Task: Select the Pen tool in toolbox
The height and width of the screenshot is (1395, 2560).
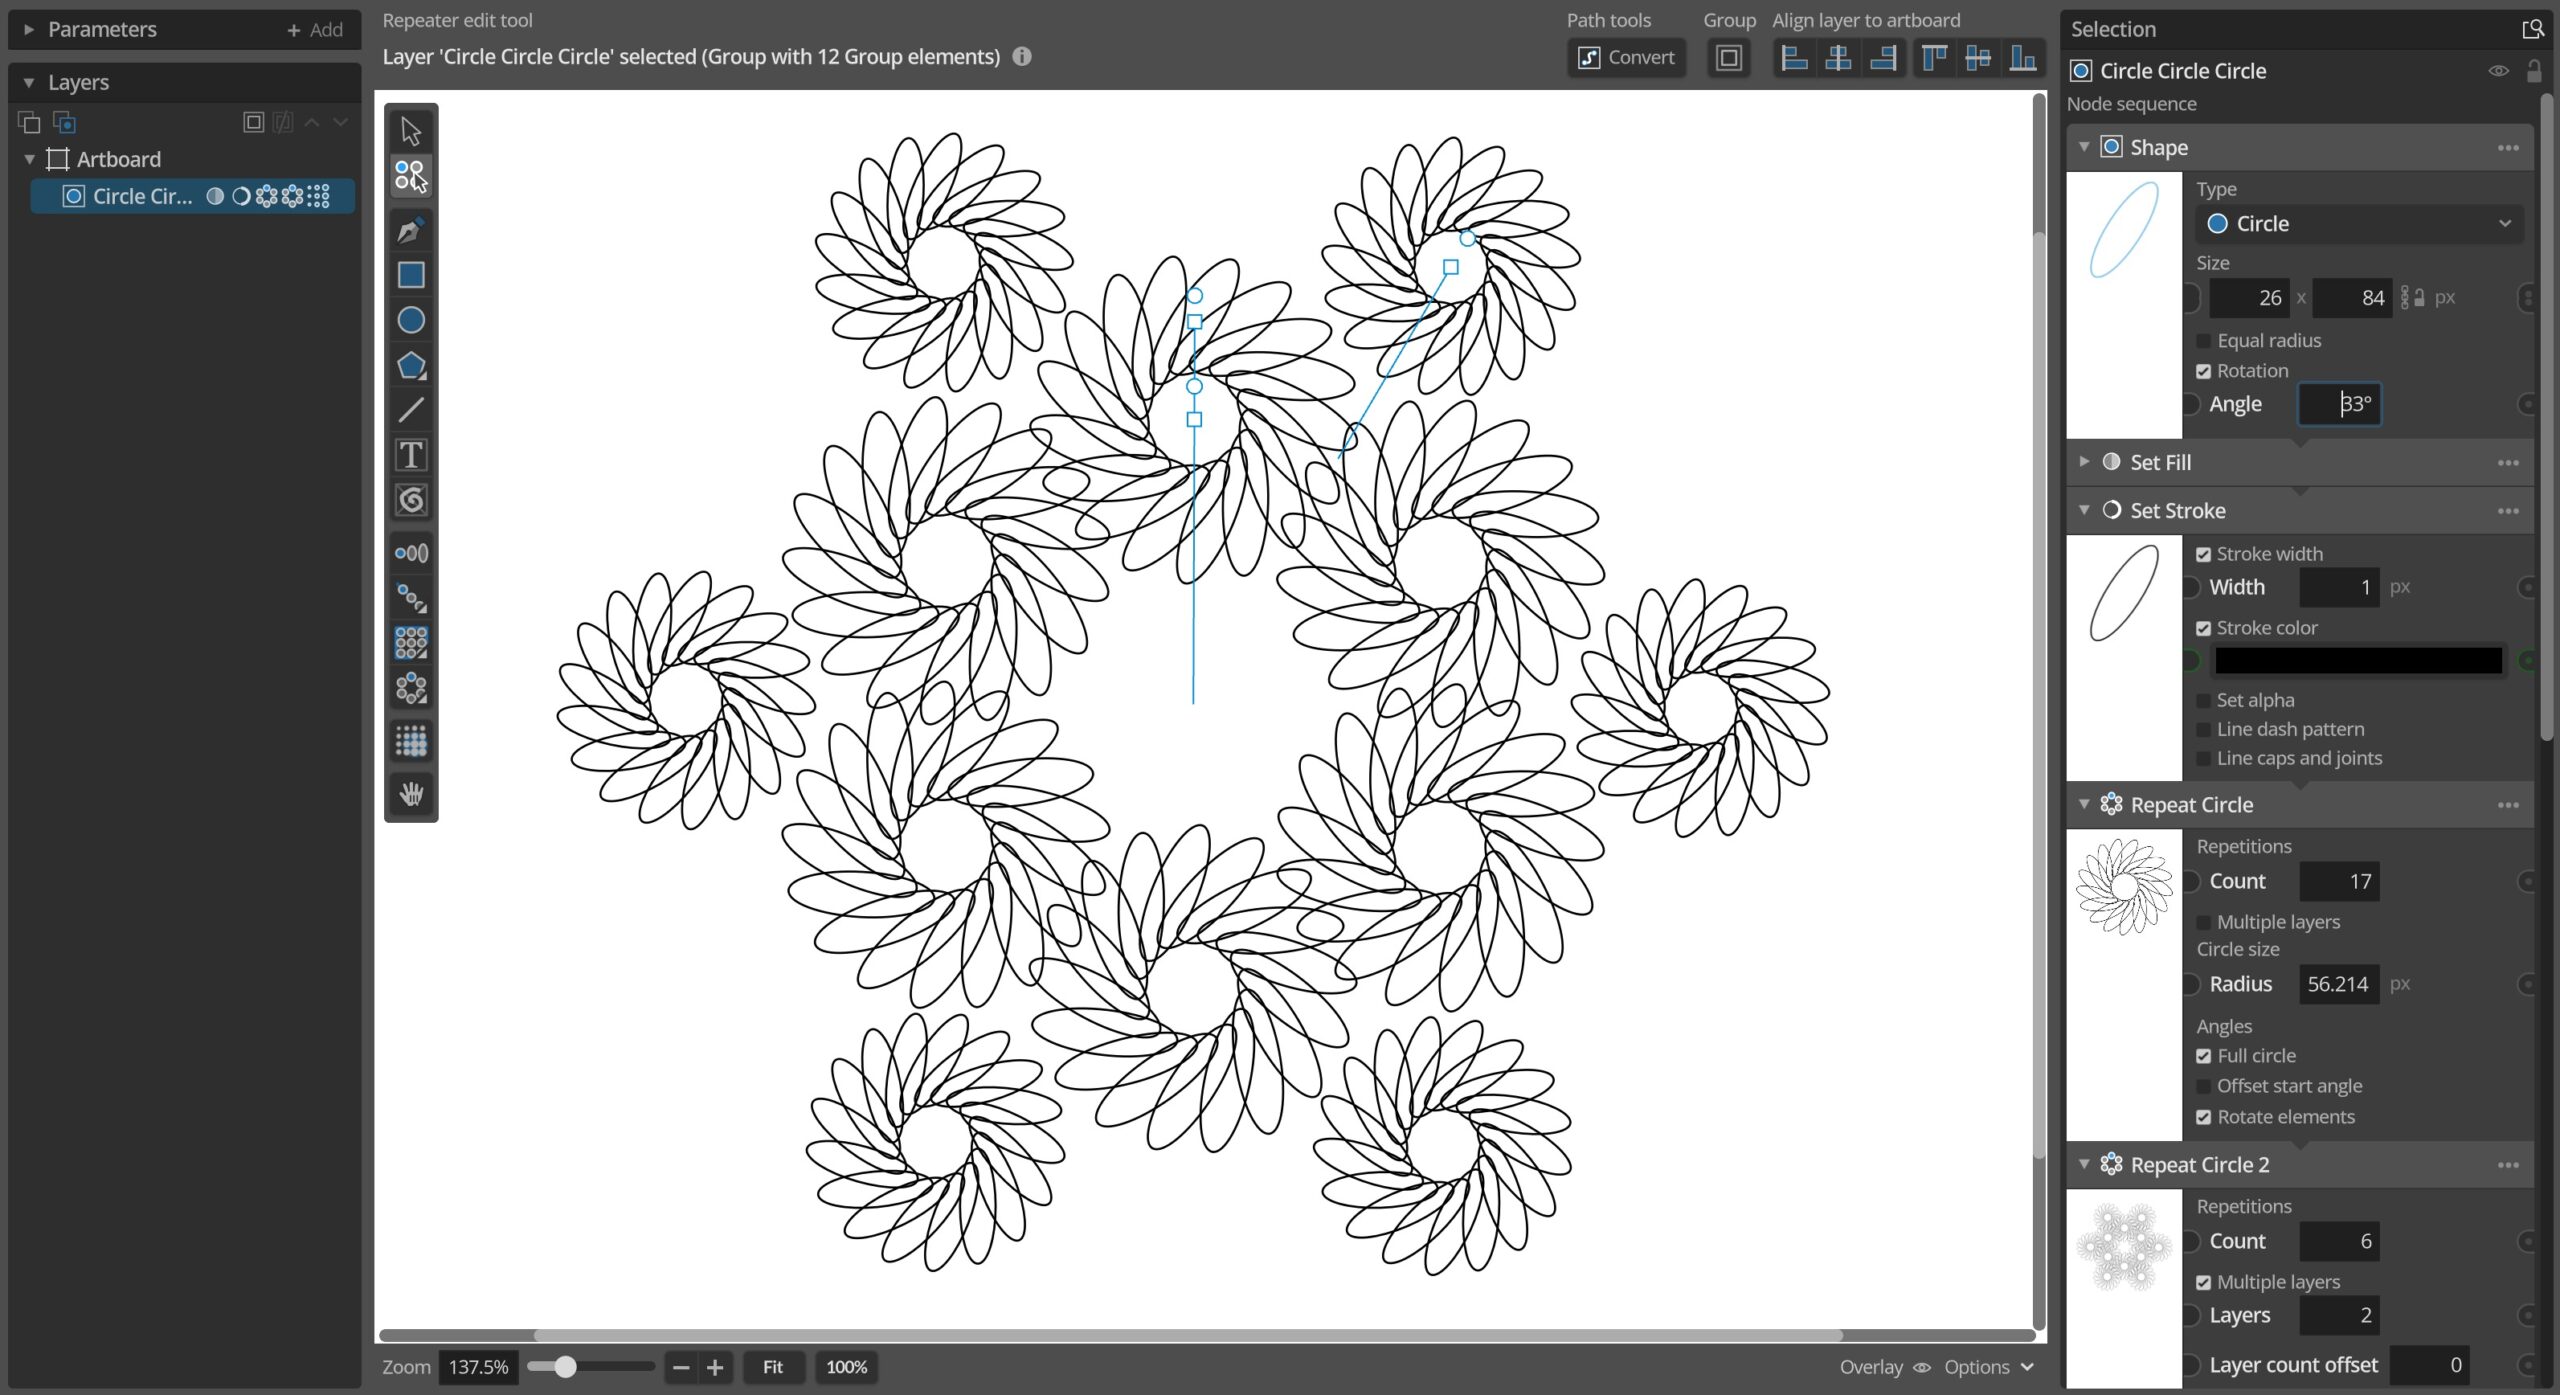Action: tap(410, 230)
